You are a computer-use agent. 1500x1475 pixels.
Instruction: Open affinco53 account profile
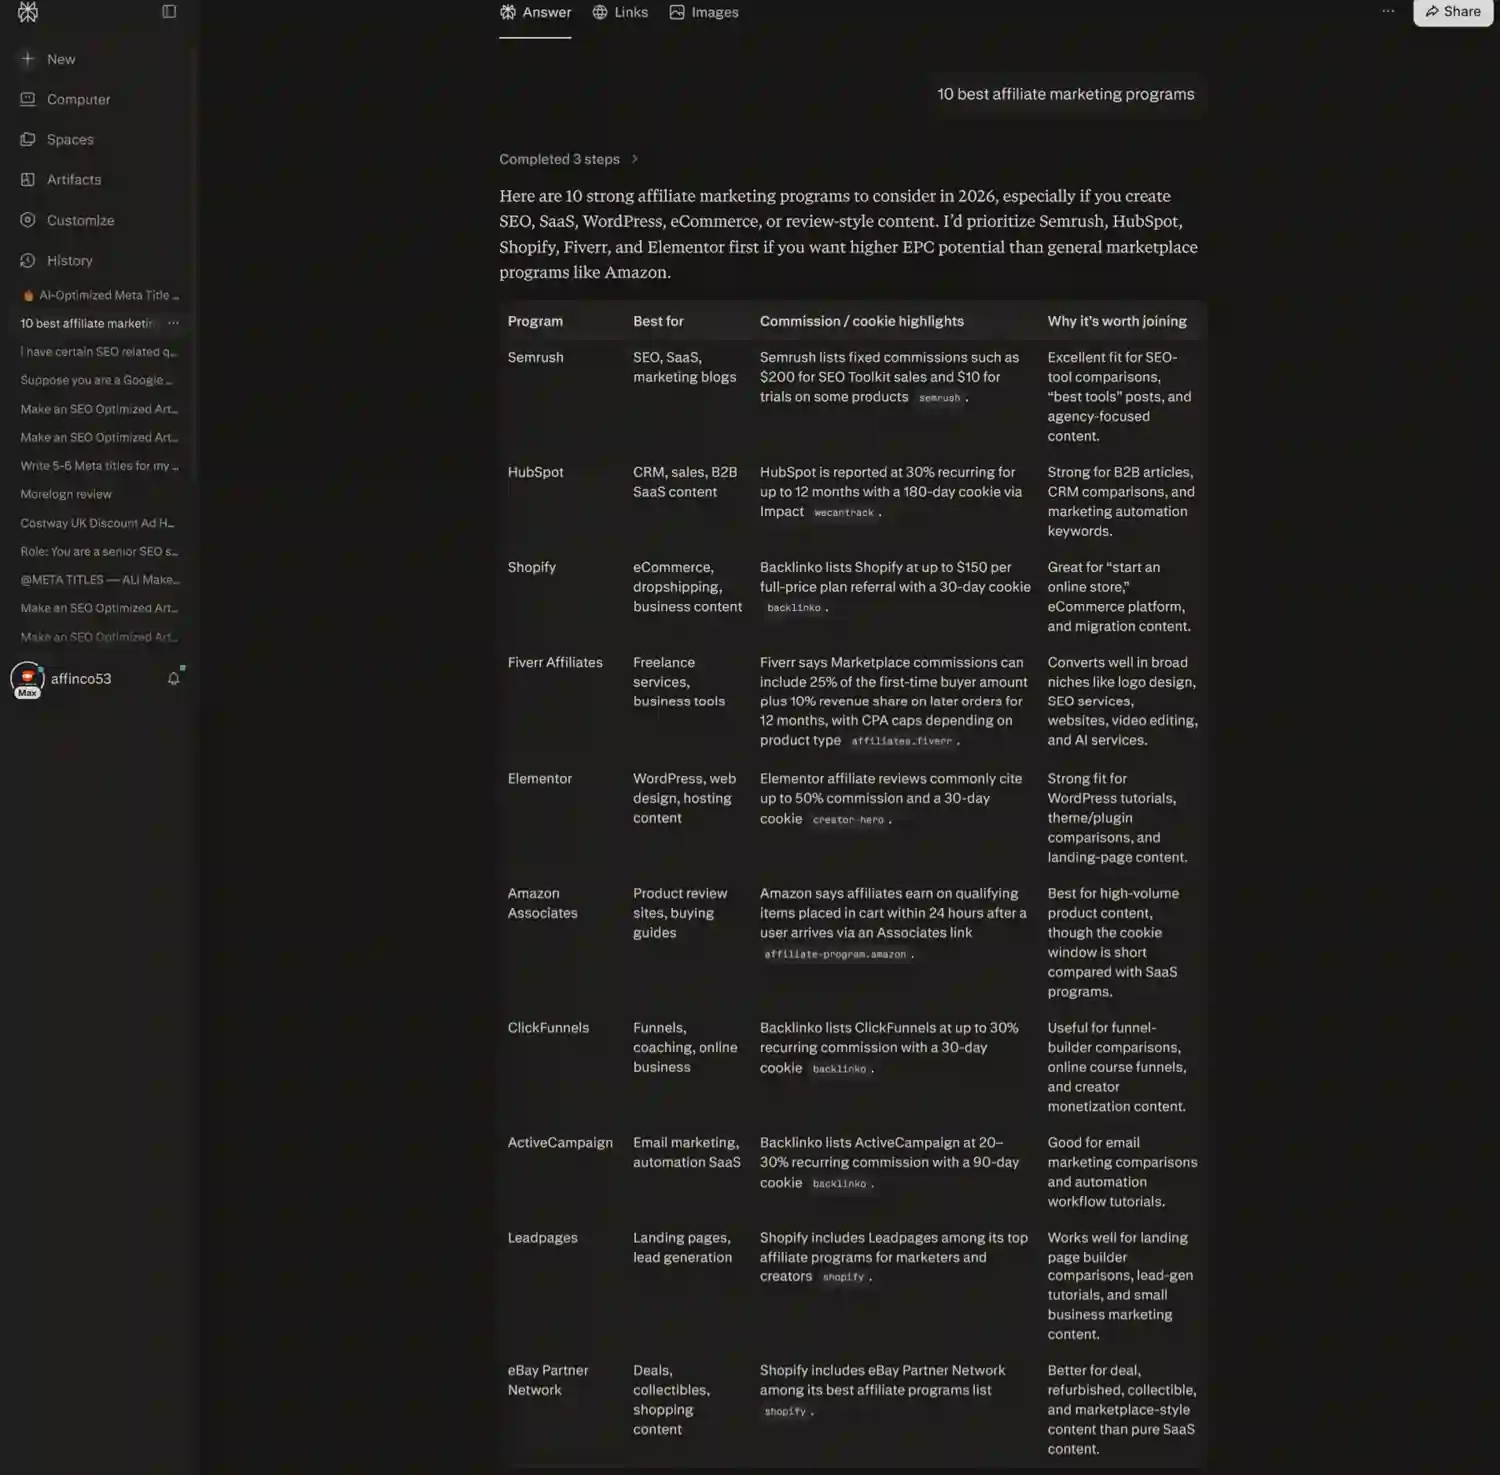pyautogui.click(x=81, y=679)
